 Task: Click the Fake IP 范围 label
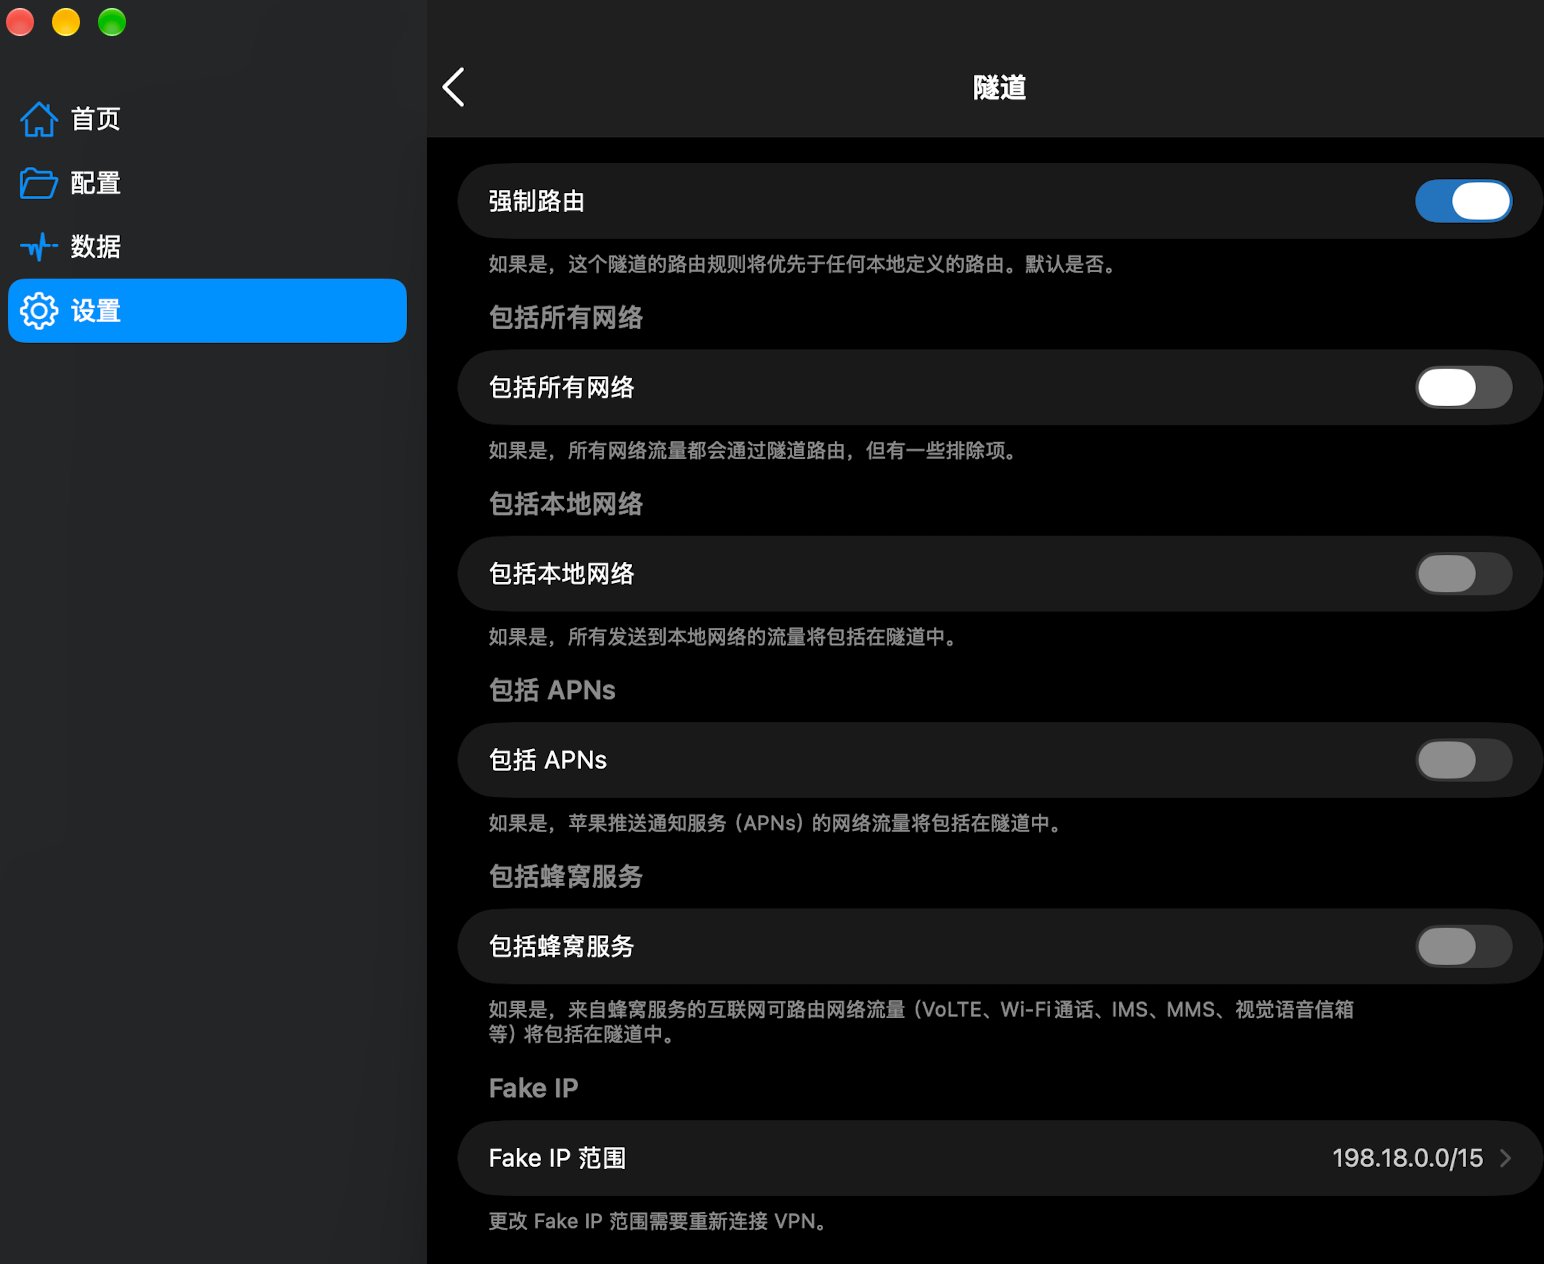tap(557, 1158)
